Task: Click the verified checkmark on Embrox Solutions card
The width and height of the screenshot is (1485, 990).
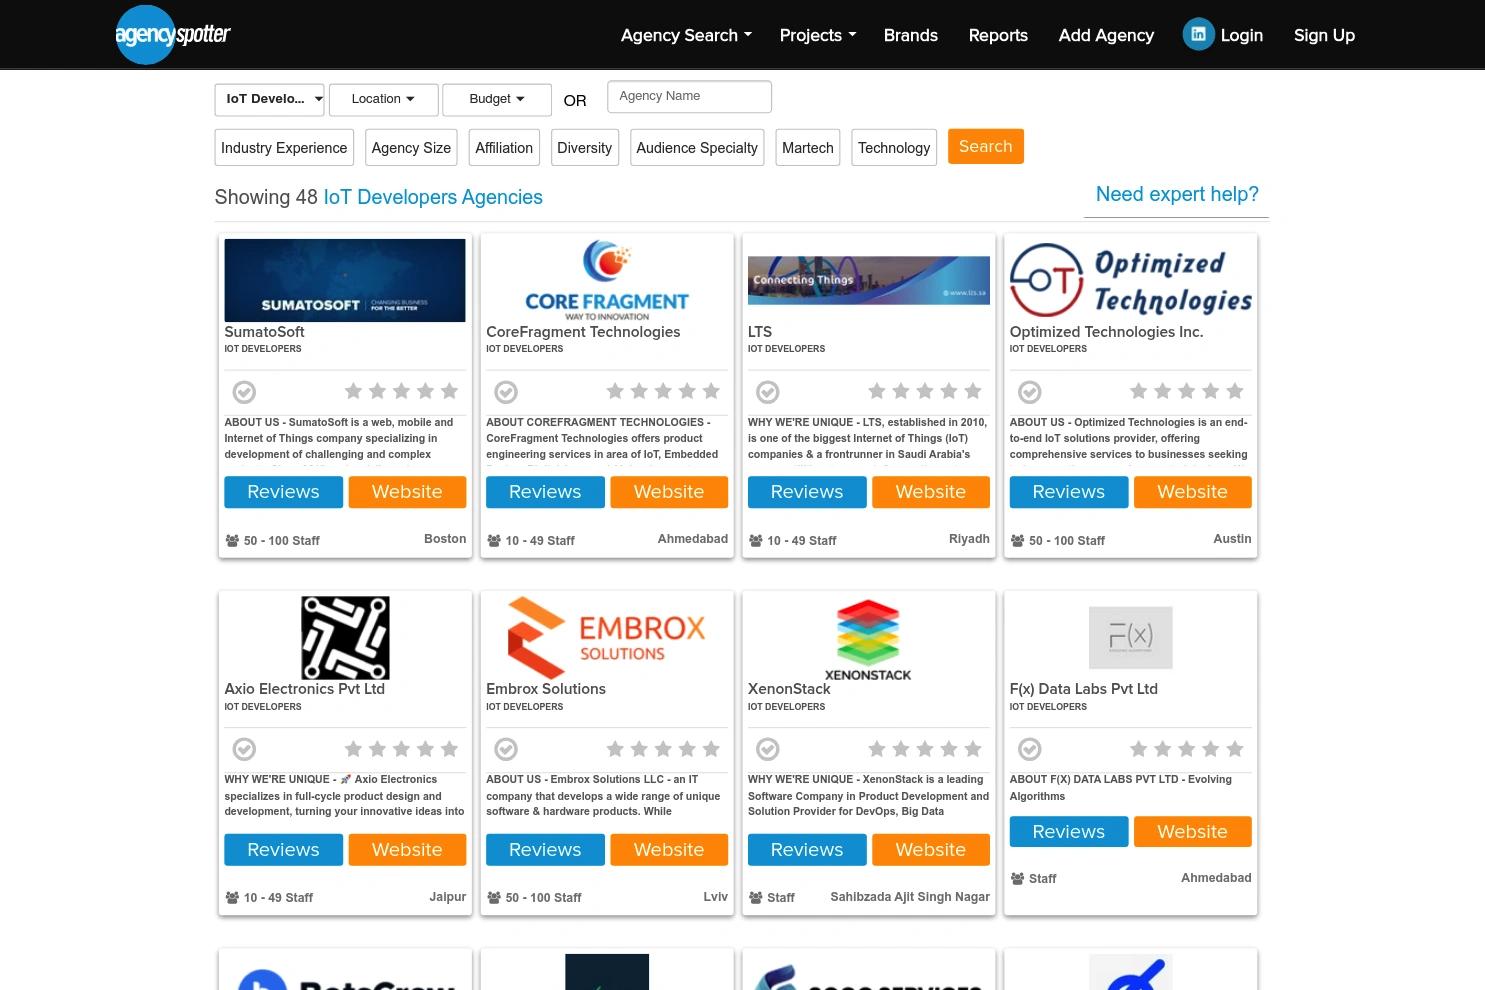Action: (506, 749)
